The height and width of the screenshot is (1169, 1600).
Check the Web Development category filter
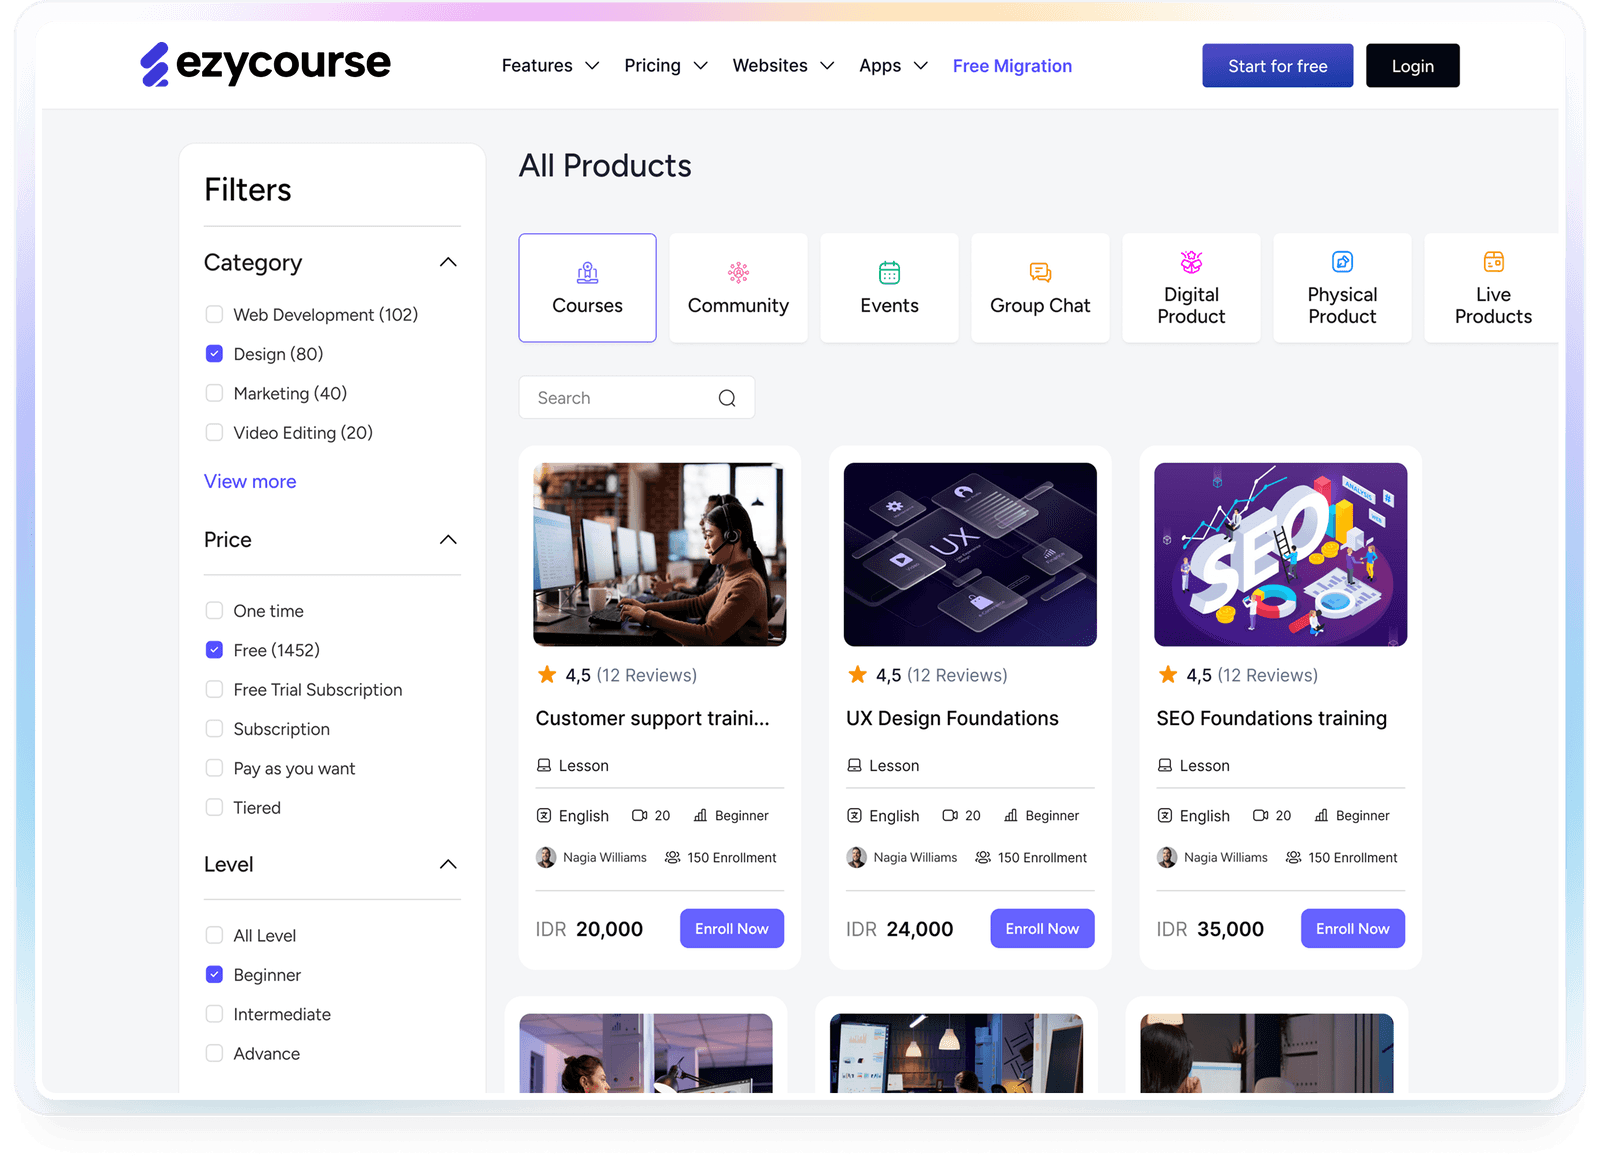(214, 314)
